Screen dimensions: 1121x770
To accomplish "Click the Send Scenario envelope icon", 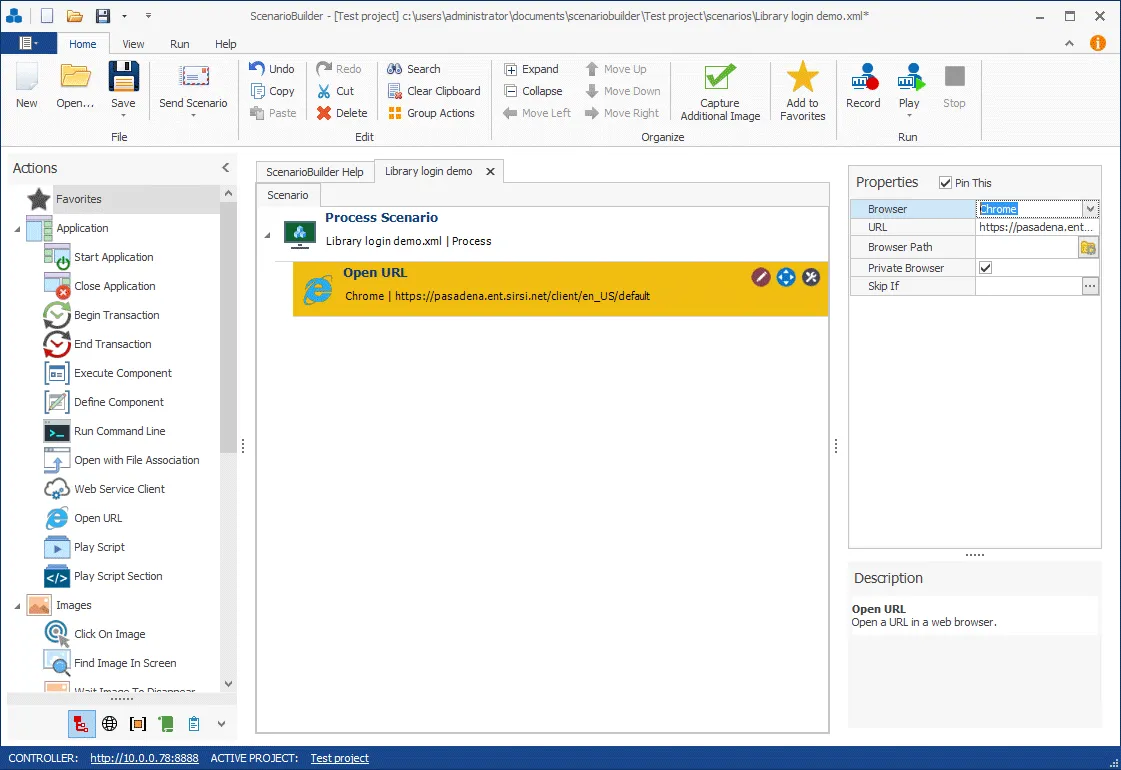I will click(194, 76).
